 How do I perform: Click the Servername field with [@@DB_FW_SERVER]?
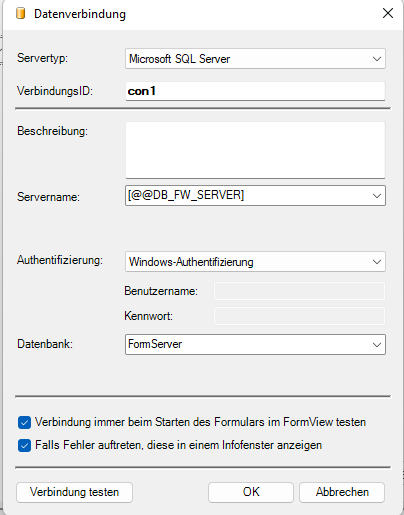click(255, 196)
